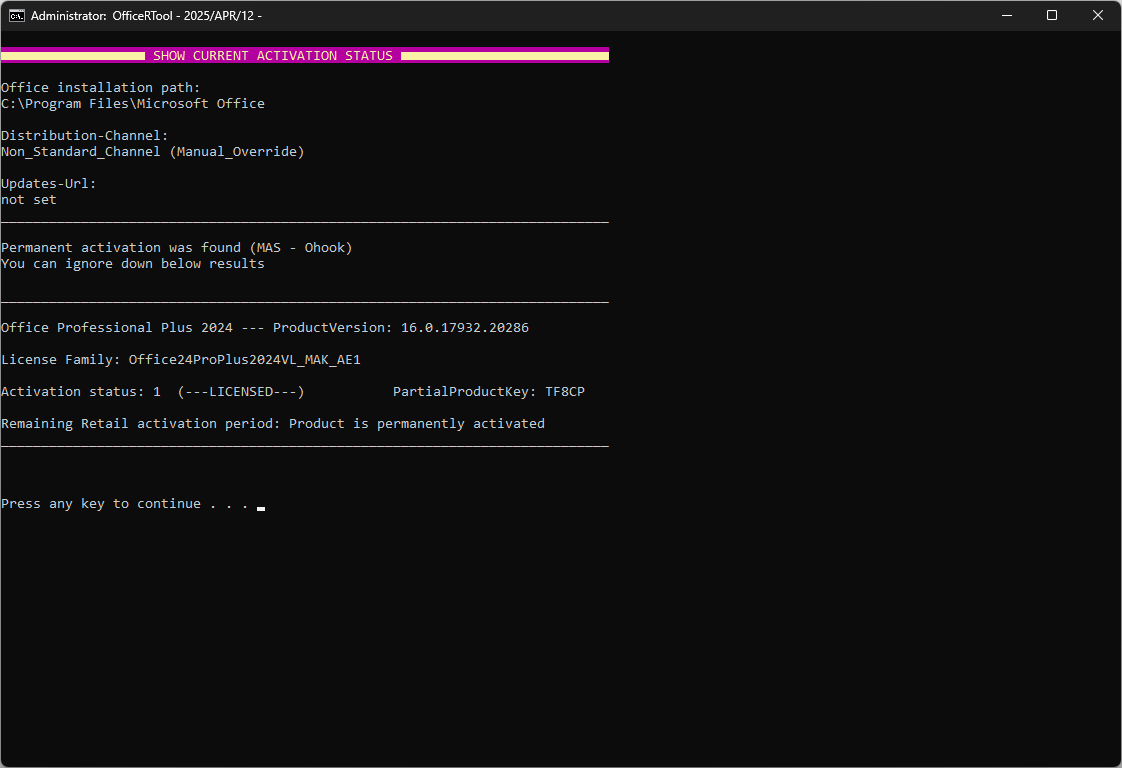
Task: Click 'Permanent activation was found (MAS - Ohook)'
Action: click(177, 248)
